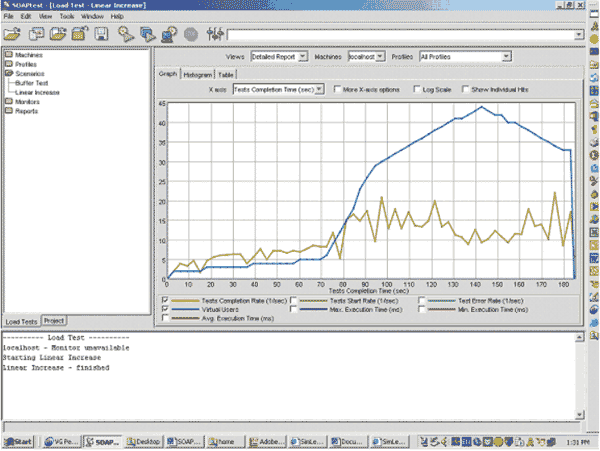The height and width of the screenshot is (451, 600).
Task: Open the Tools menu
Action: tap(66, 17)
